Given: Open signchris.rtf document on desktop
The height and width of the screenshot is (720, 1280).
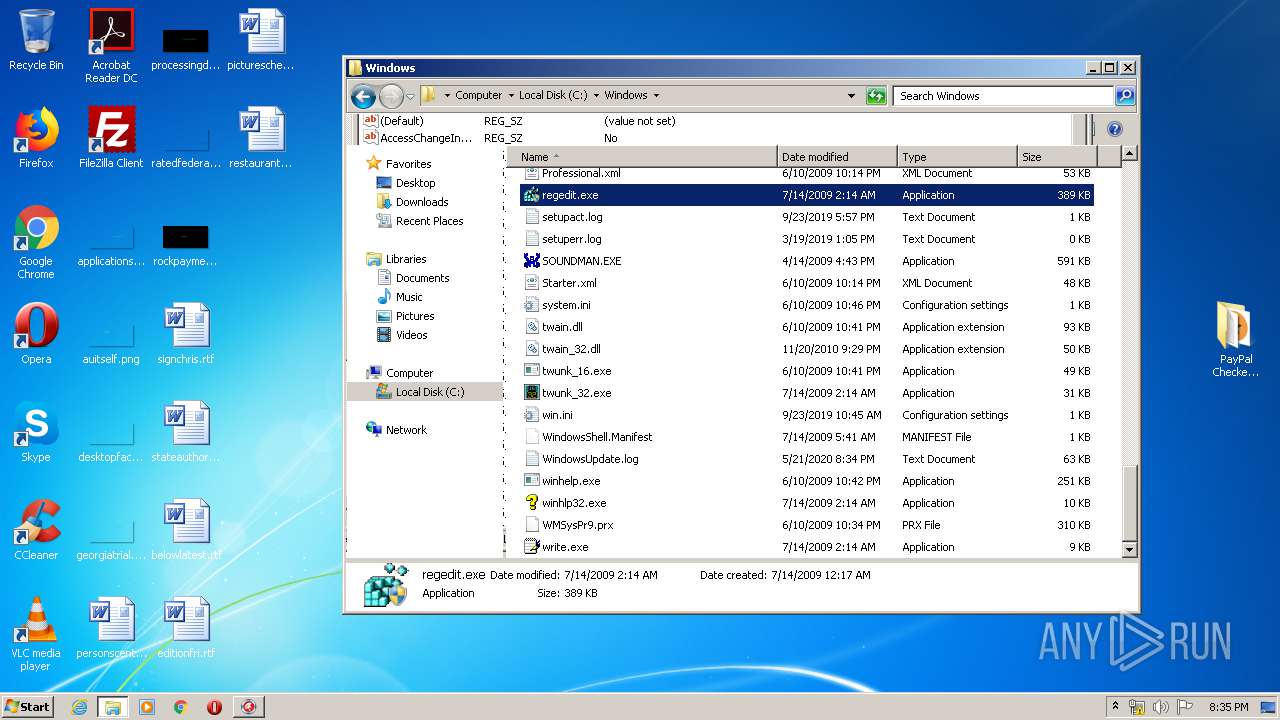Looking at the screenshot, I should (x=186, y=334).
